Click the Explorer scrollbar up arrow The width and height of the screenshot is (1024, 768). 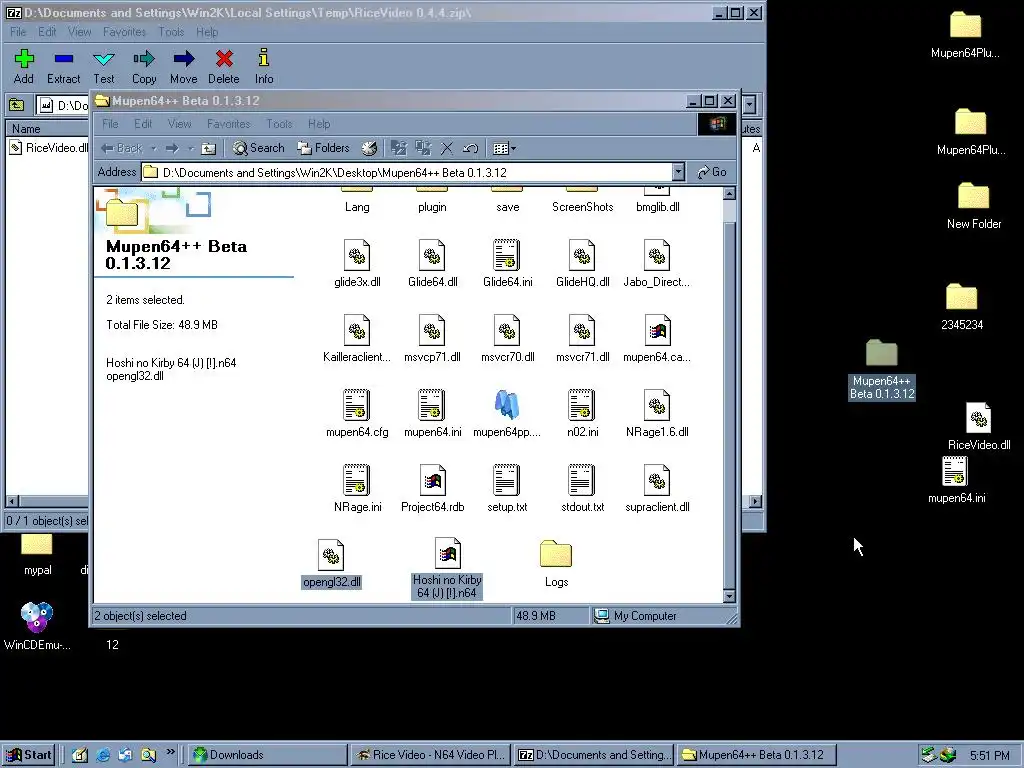tap(729, 193)
